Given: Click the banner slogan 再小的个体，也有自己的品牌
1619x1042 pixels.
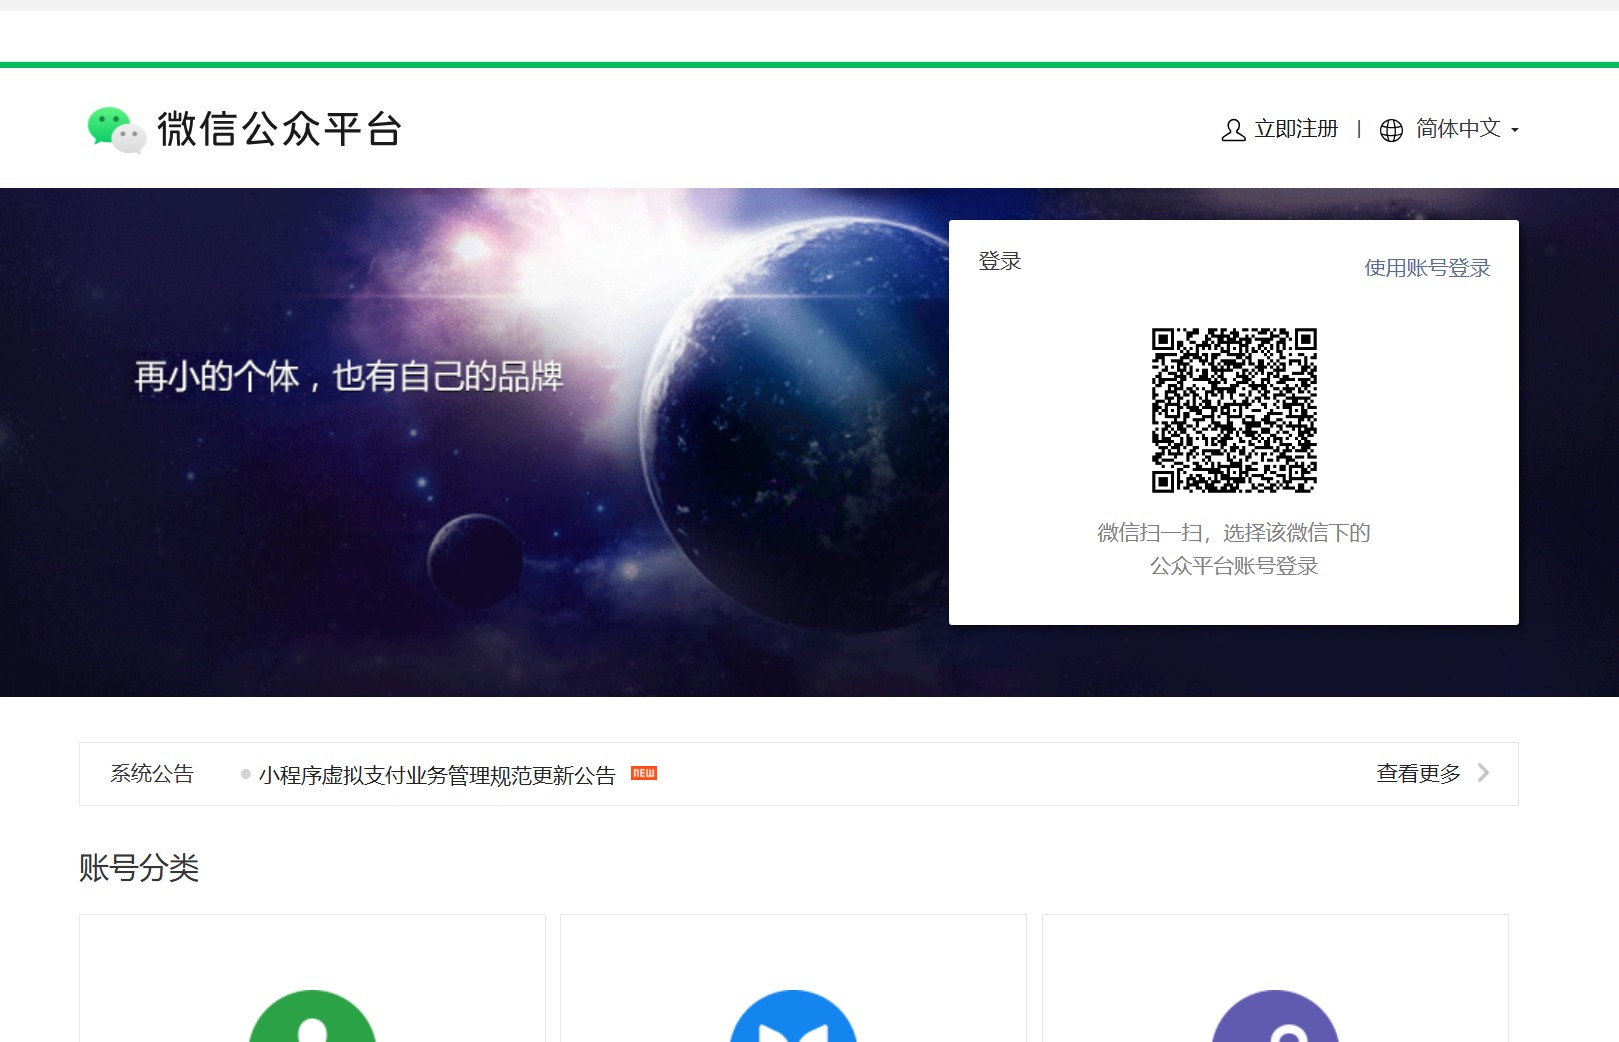Looking at the screenshot, I should 349,377.
